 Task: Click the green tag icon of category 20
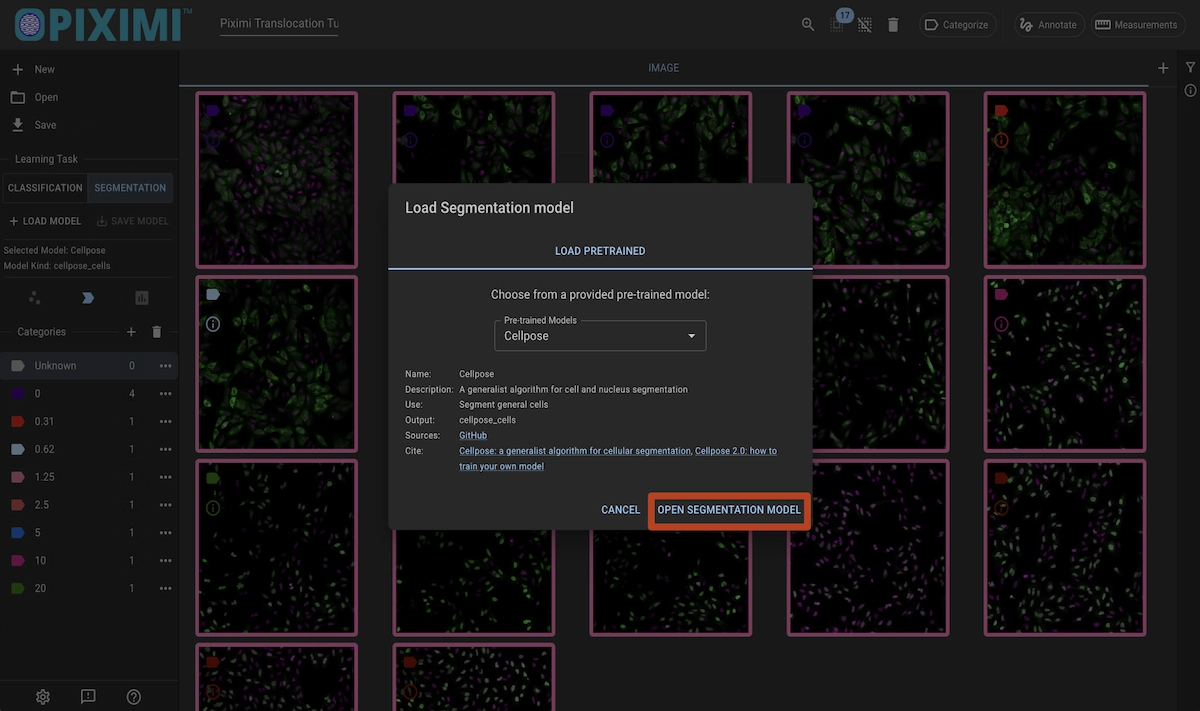point(18,589)
